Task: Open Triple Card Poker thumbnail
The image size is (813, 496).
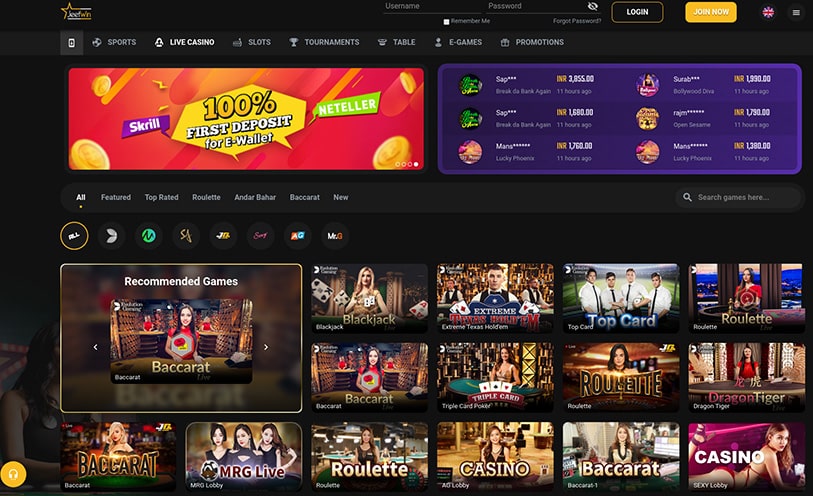Action: tap(495, 377)
